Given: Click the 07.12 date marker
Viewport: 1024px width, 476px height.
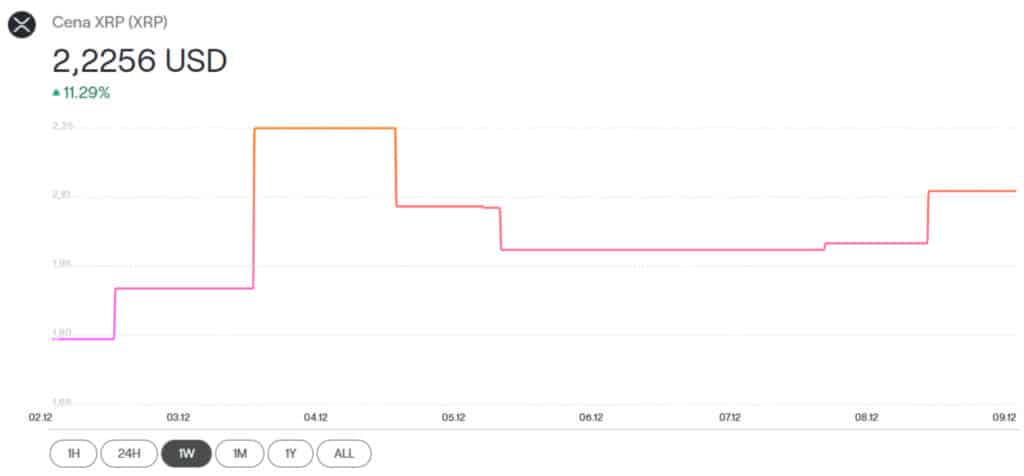Looking at the screenshot, I should pyautogui.click(x=729, y=418).
